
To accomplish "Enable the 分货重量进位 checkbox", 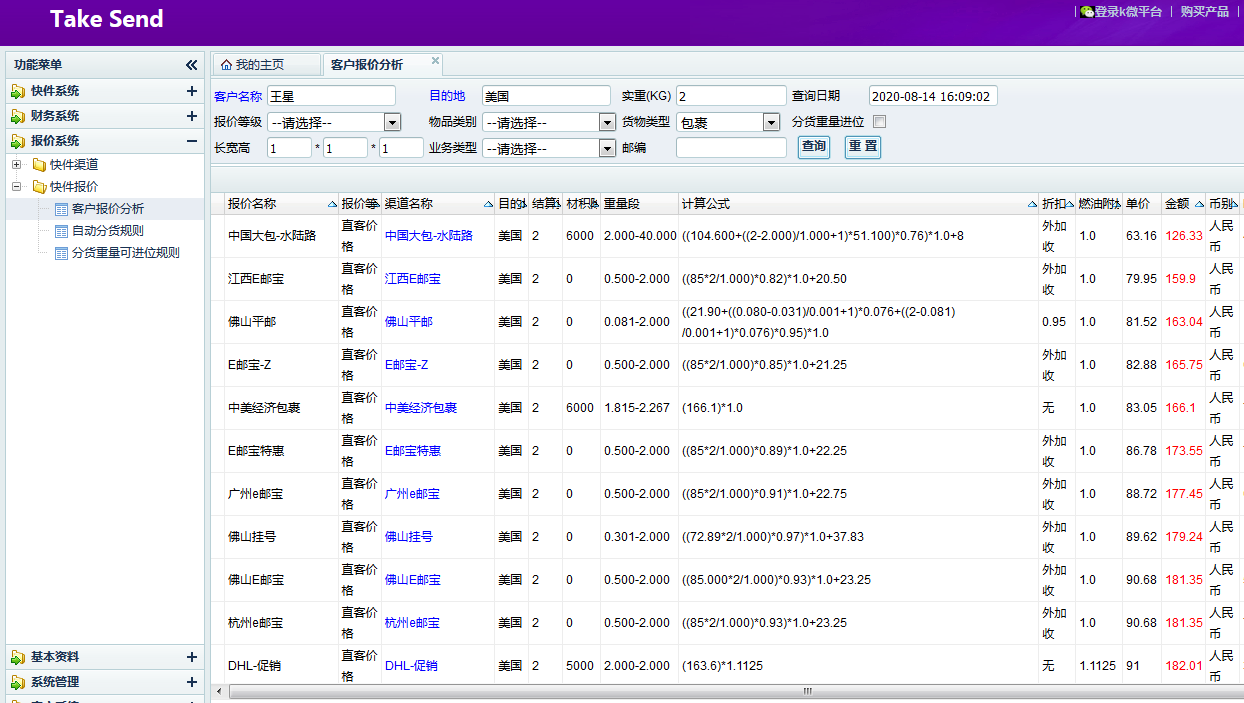I will [880, 122].
